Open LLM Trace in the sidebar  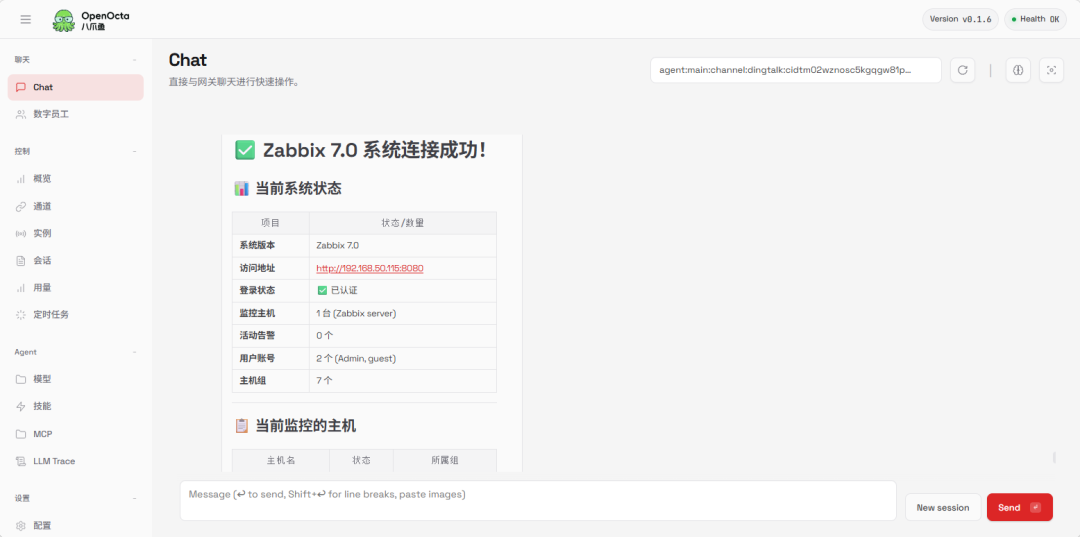(x=76, y=461)
